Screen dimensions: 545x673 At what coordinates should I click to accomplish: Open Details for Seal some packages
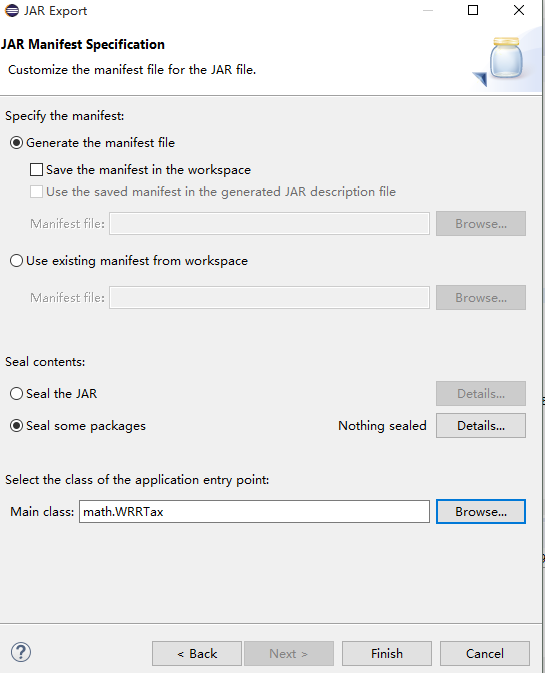tap(481, 425)
